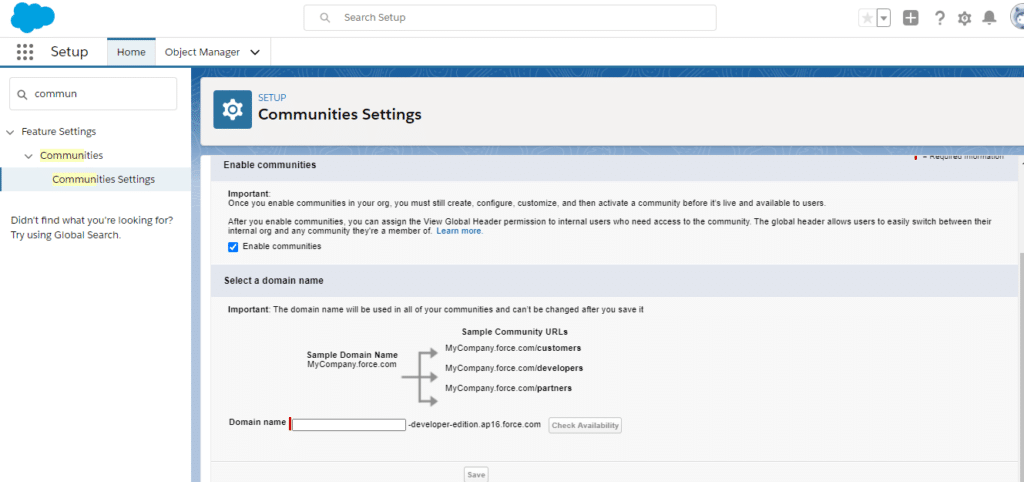
Task: Open the Global Actions plus icon
Action: point(910,18)
